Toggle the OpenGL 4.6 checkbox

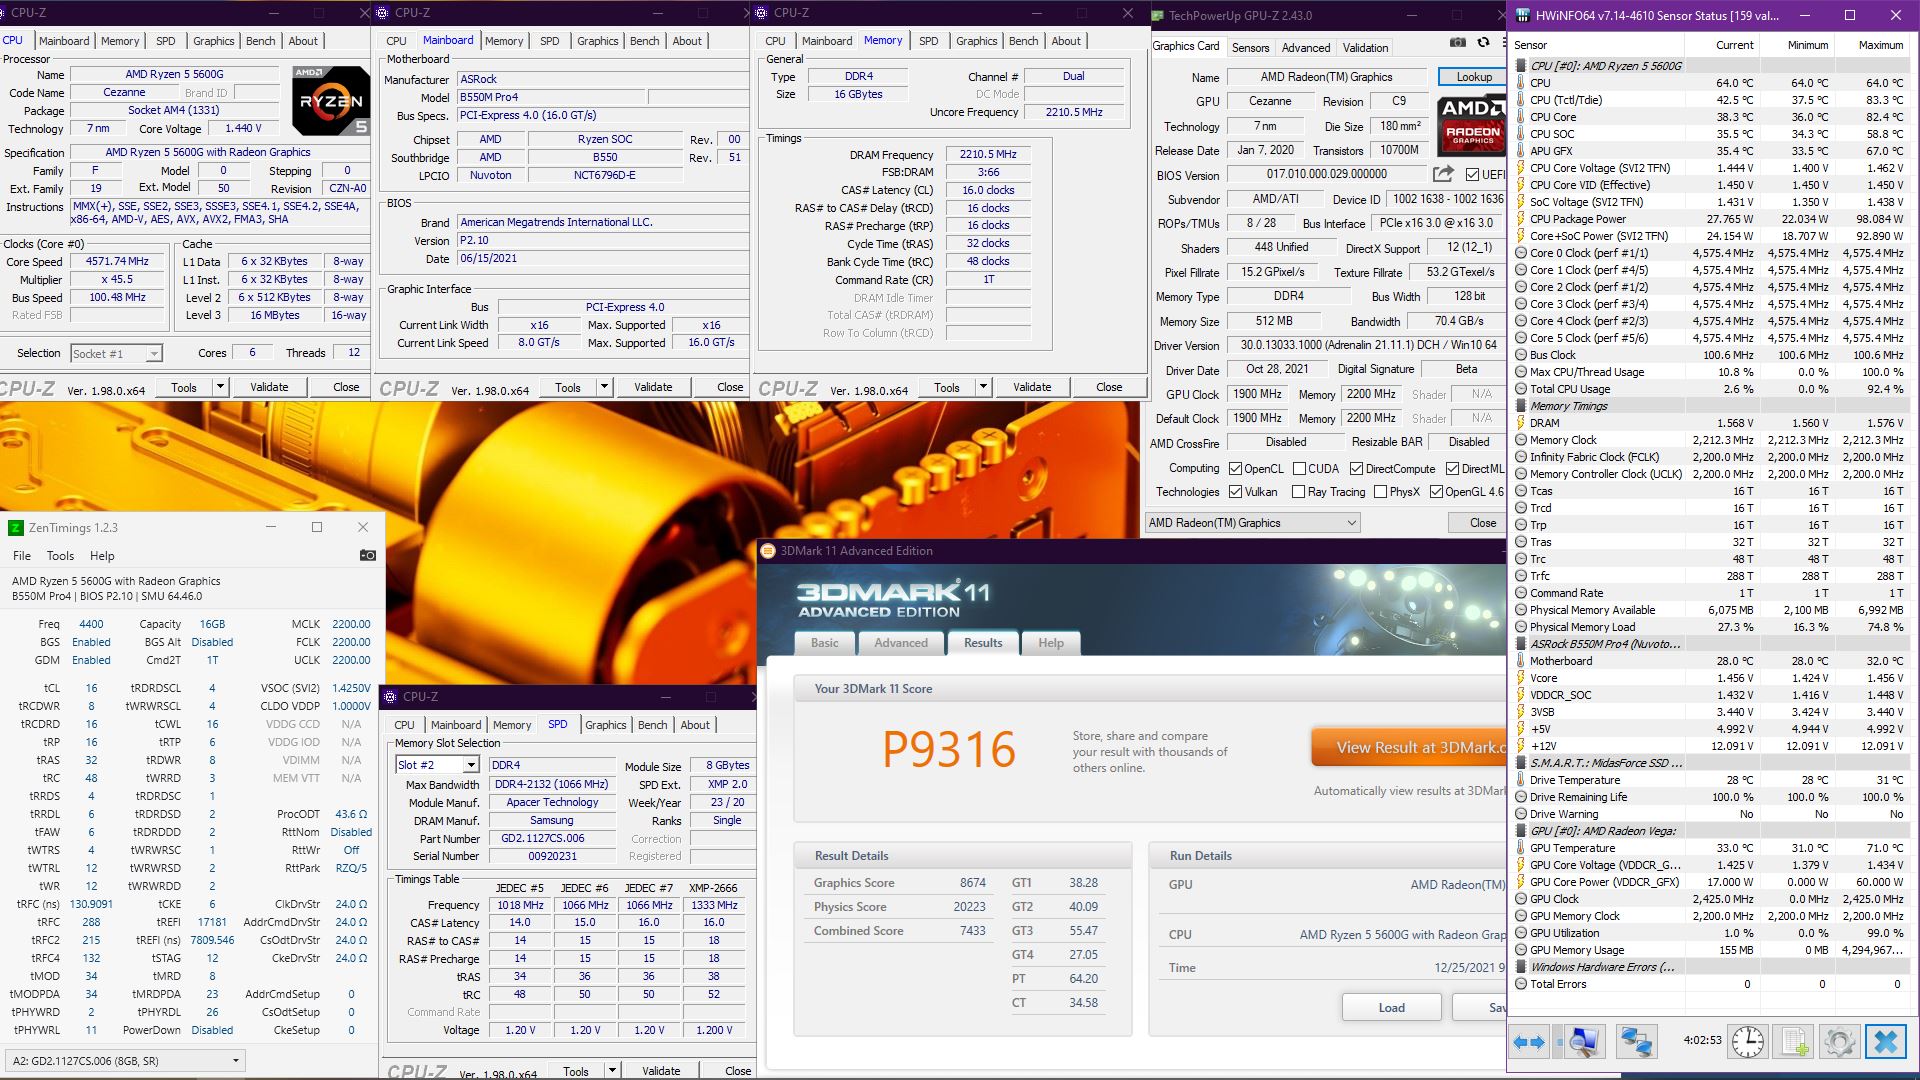[x=1436, y=491]
